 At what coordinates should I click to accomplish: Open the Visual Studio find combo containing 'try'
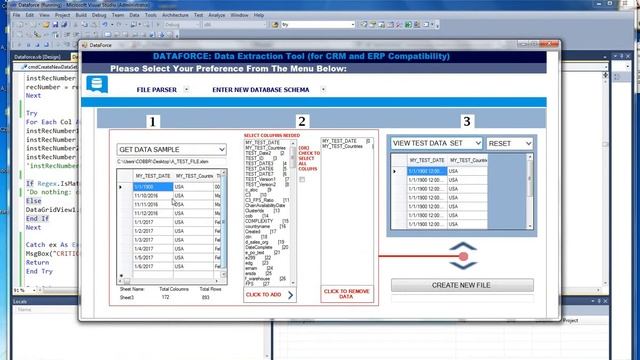(318, 25)
